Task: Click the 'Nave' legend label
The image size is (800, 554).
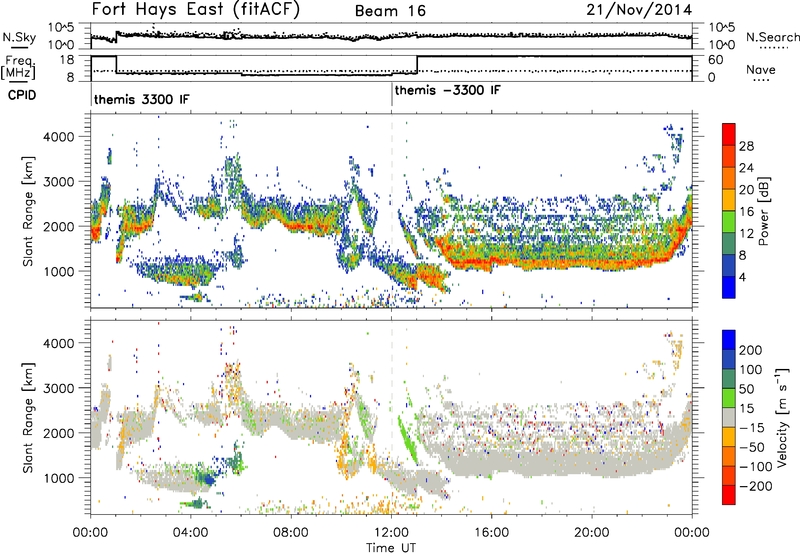Action: 761,69
